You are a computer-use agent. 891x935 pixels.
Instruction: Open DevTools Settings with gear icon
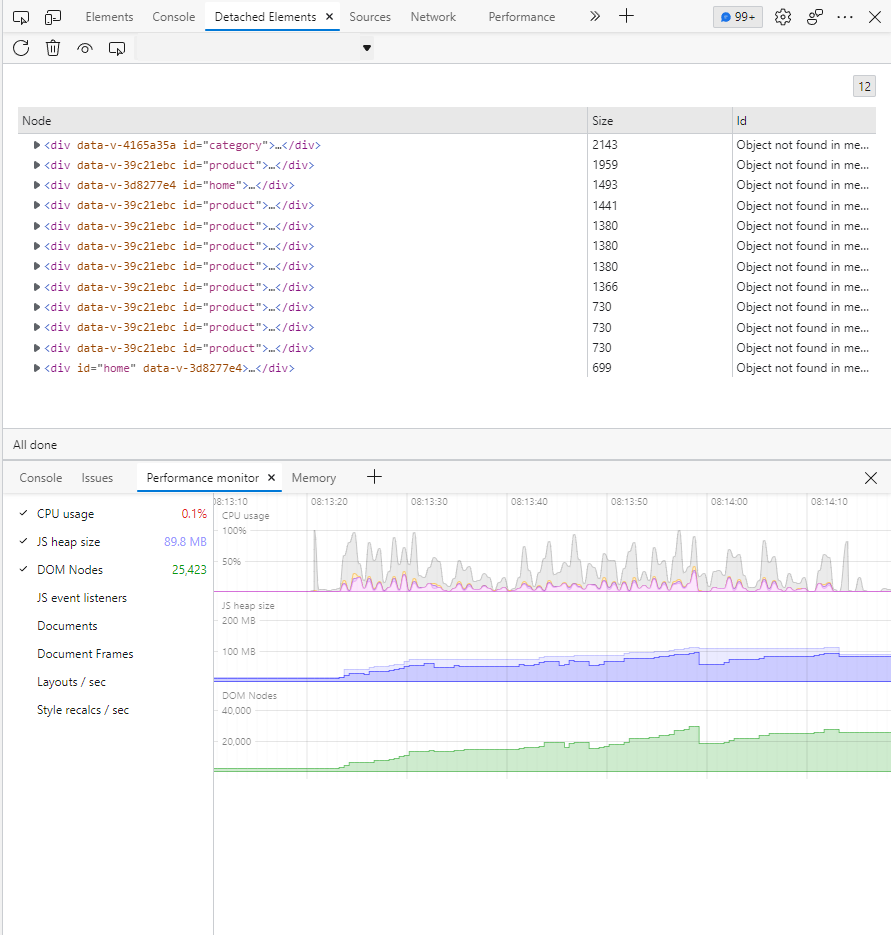[x=783, y=17]
